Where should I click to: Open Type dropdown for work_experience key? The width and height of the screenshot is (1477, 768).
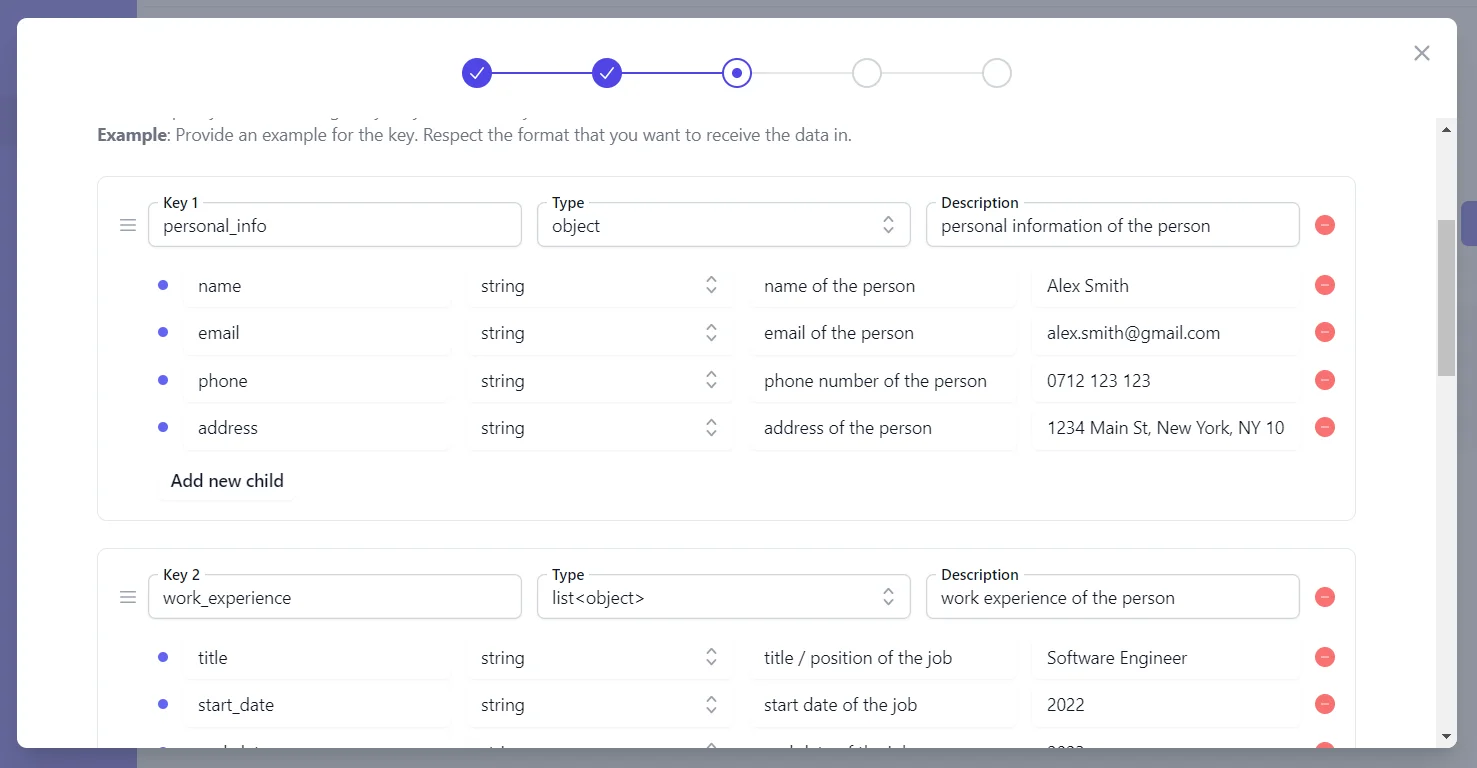click(723, 598)
